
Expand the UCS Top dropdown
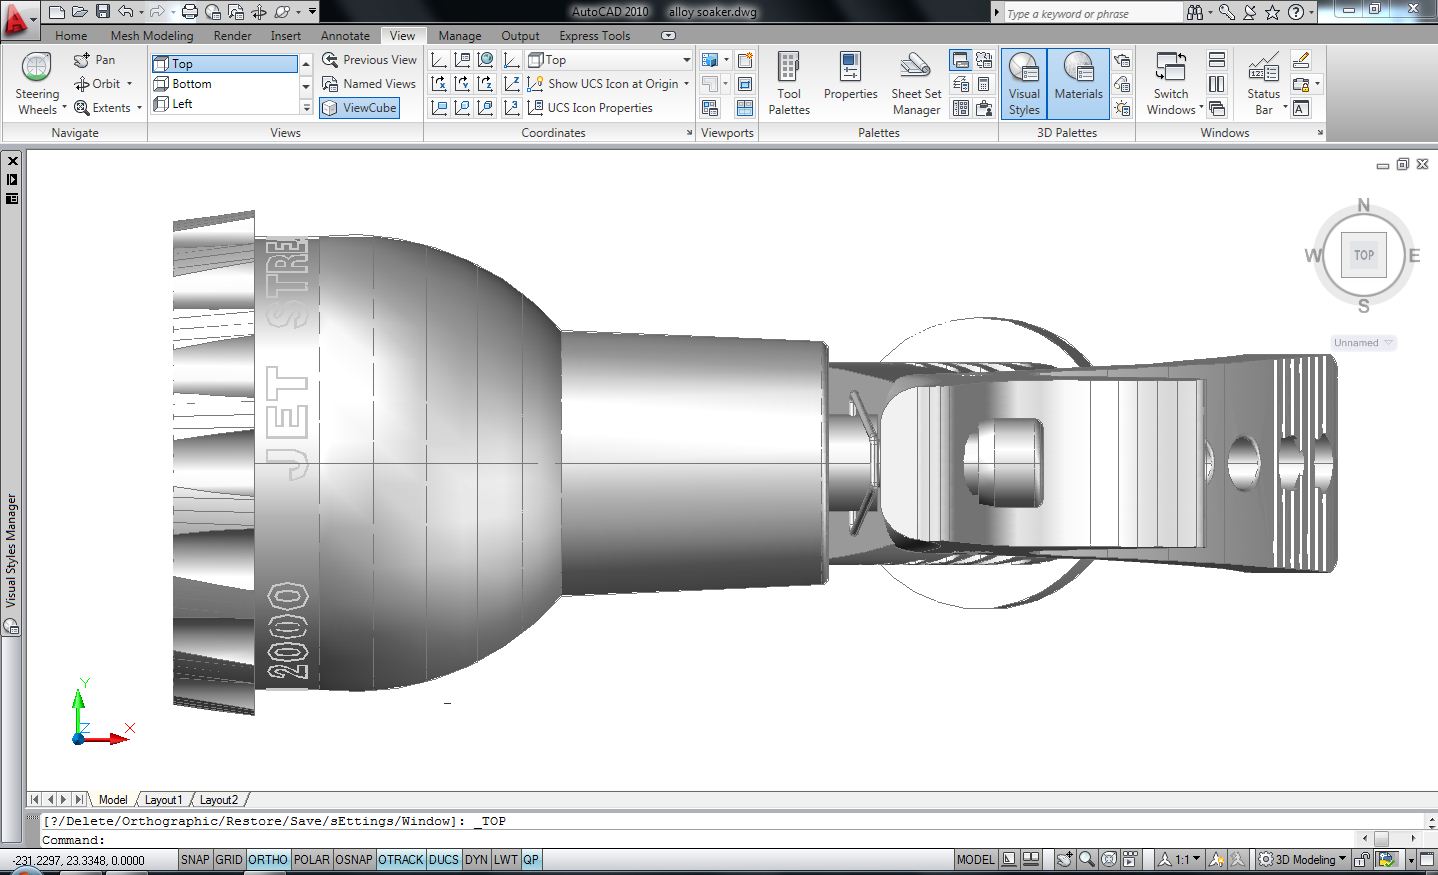[x=686, y=60]
